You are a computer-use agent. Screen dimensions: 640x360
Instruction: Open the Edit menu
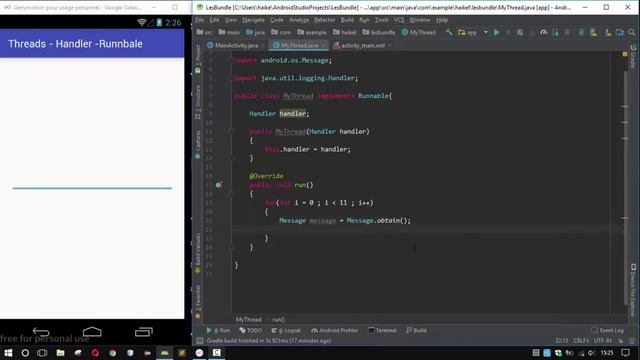(x=214, y=20)
